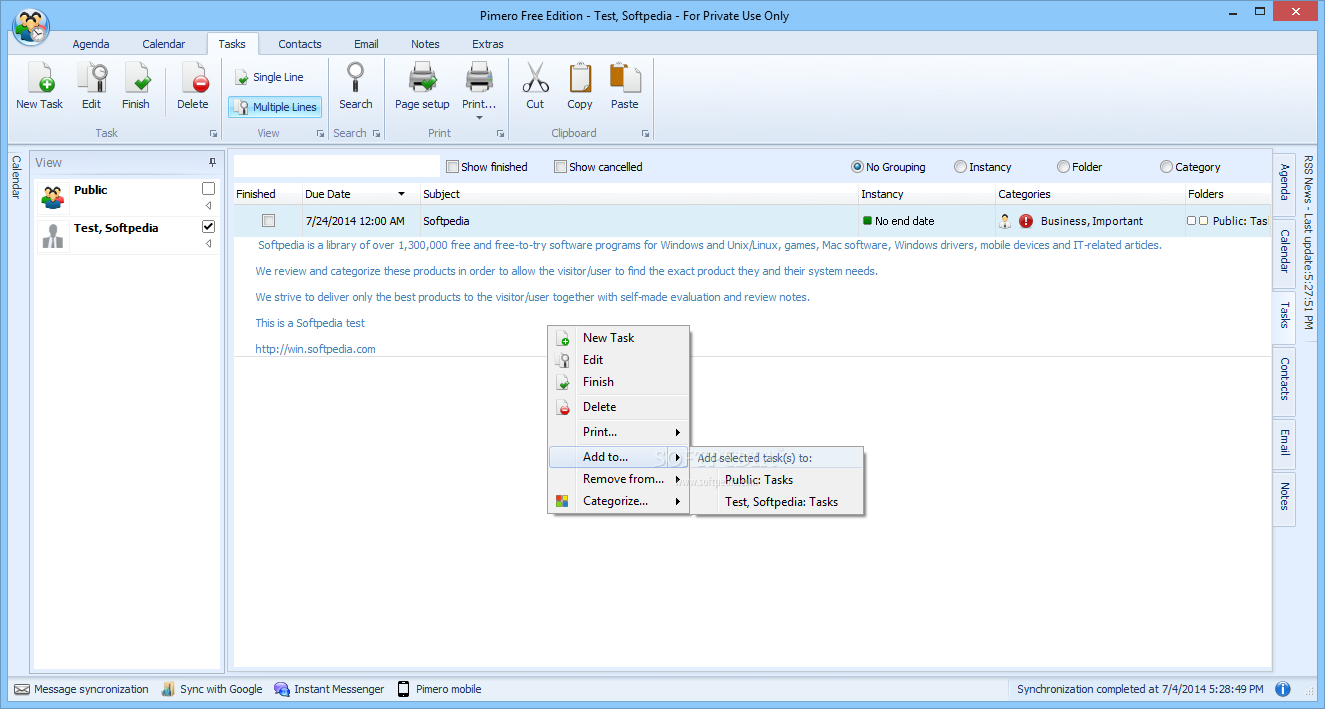This screenshot has width=1325, height=709.
Task: Click Due Date column sort arrow
Action: point(402,194)
